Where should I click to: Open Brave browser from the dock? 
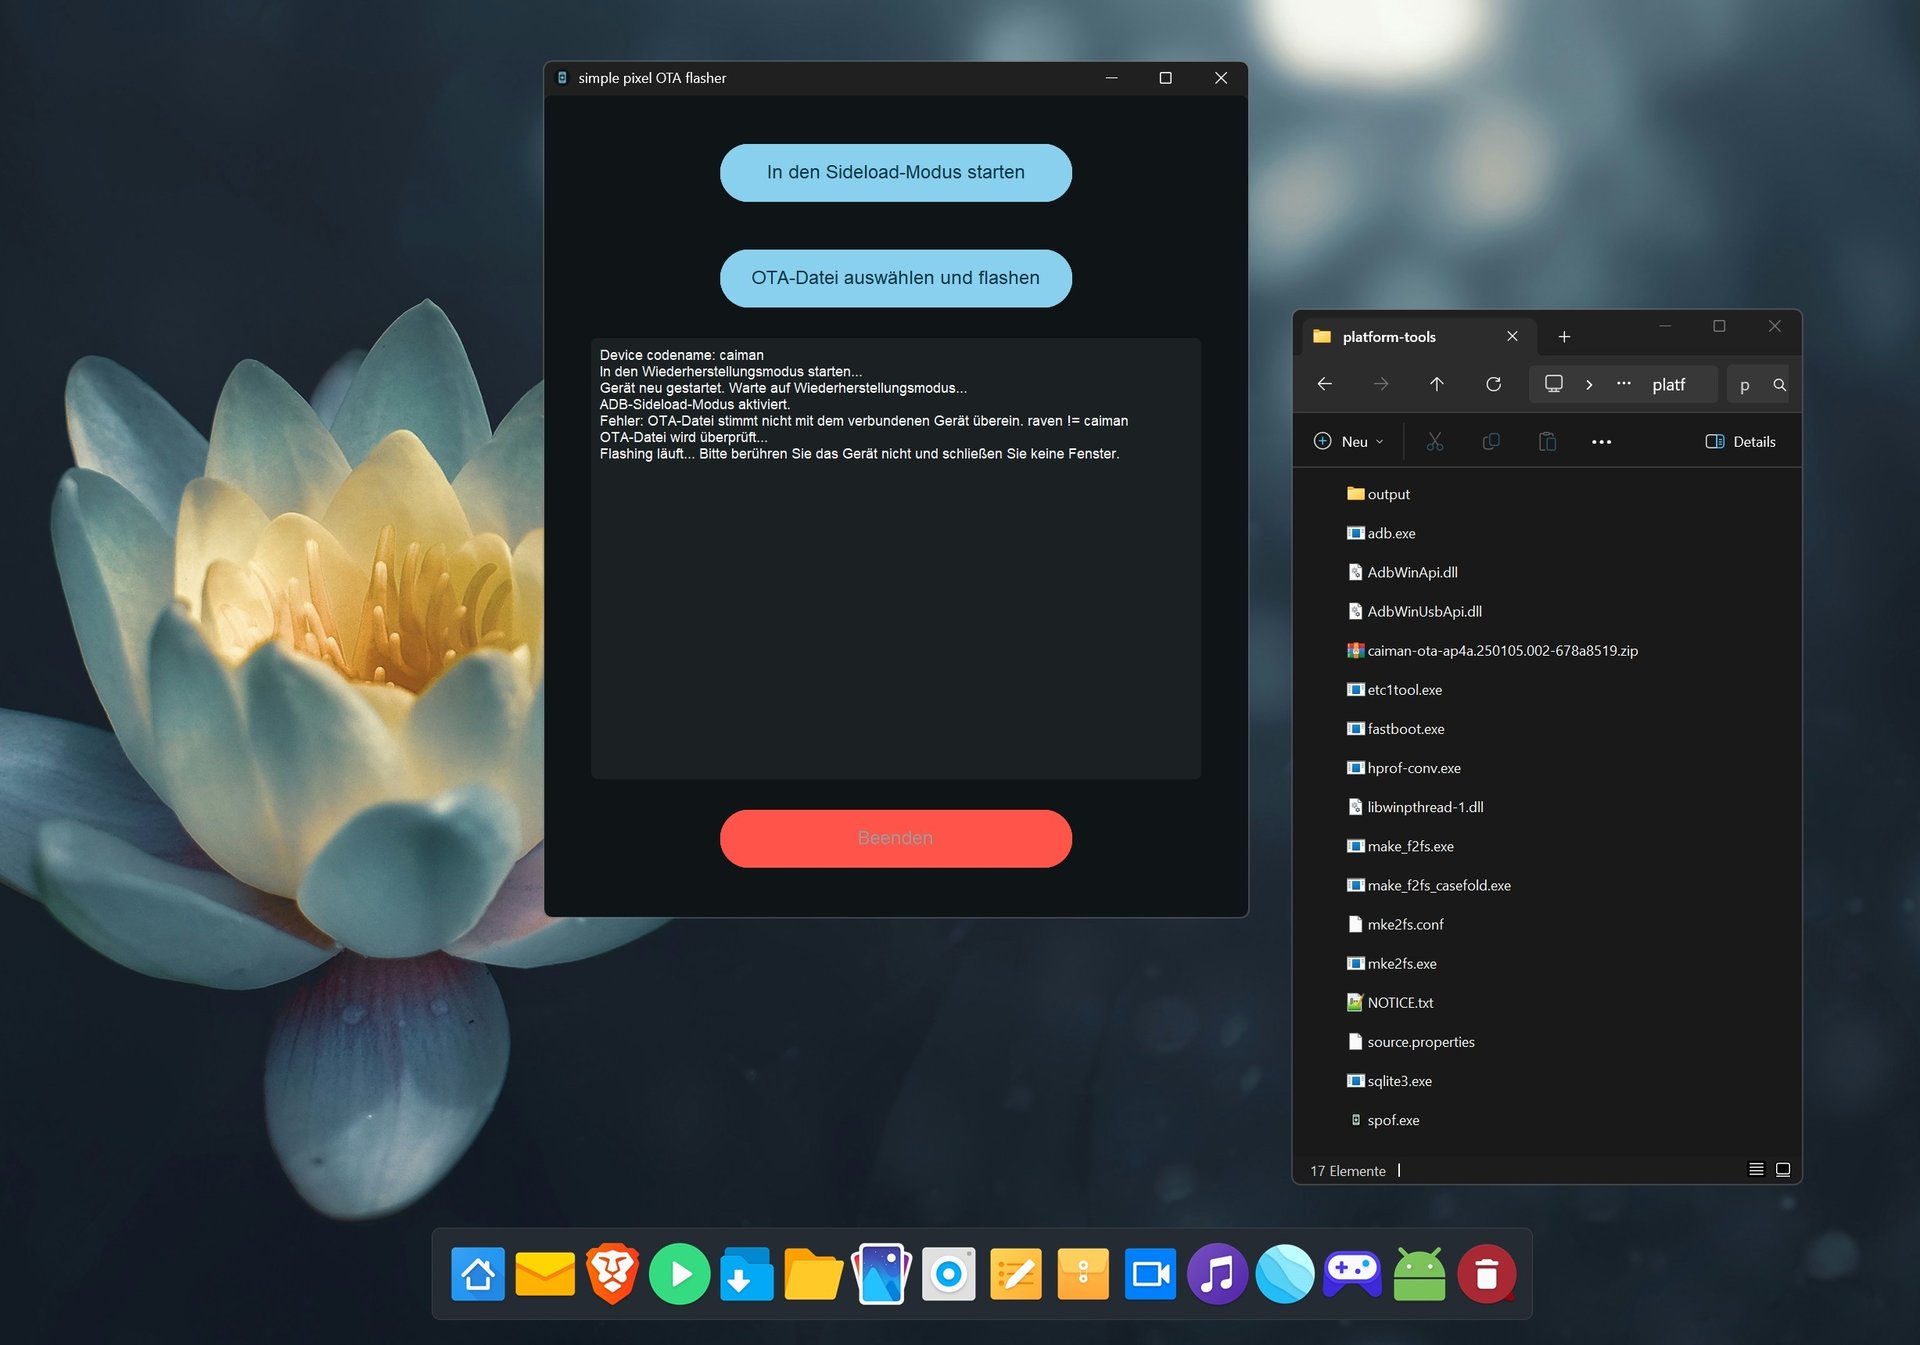coord(612,1274)
